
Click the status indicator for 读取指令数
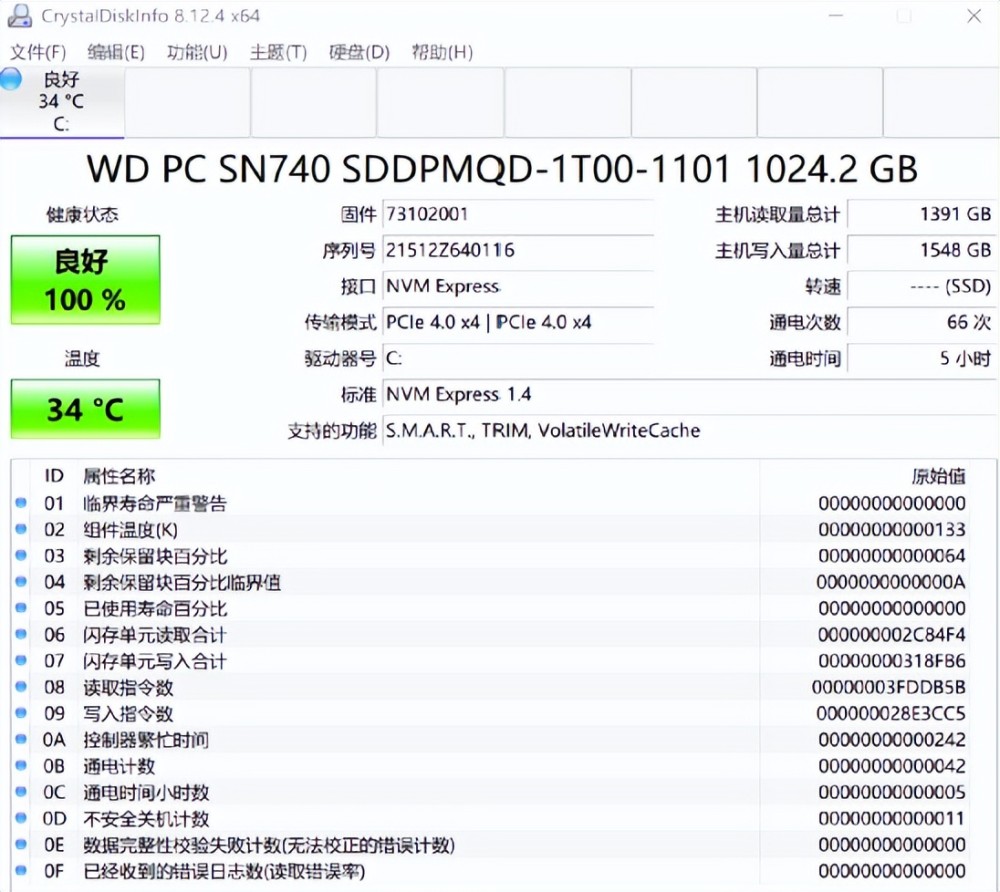pos(21,687)
